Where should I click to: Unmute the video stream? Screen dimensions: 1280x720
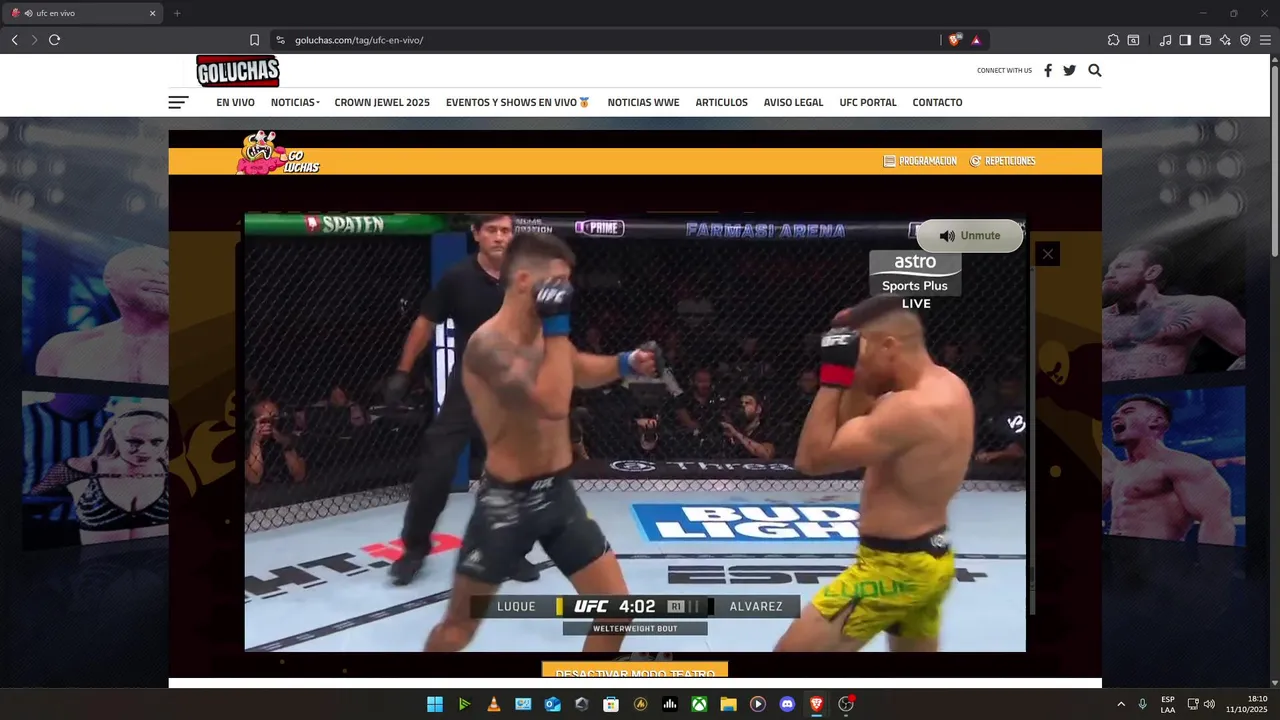970,236
